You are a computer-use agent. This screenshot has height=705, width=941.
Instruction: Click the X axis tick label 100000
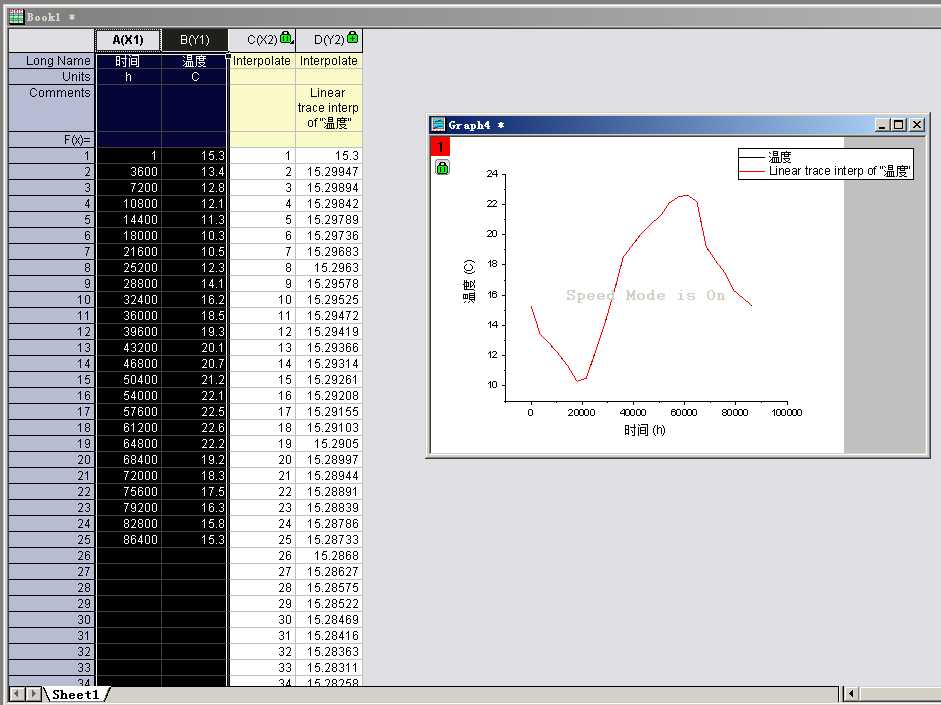[x=786, y=413]
